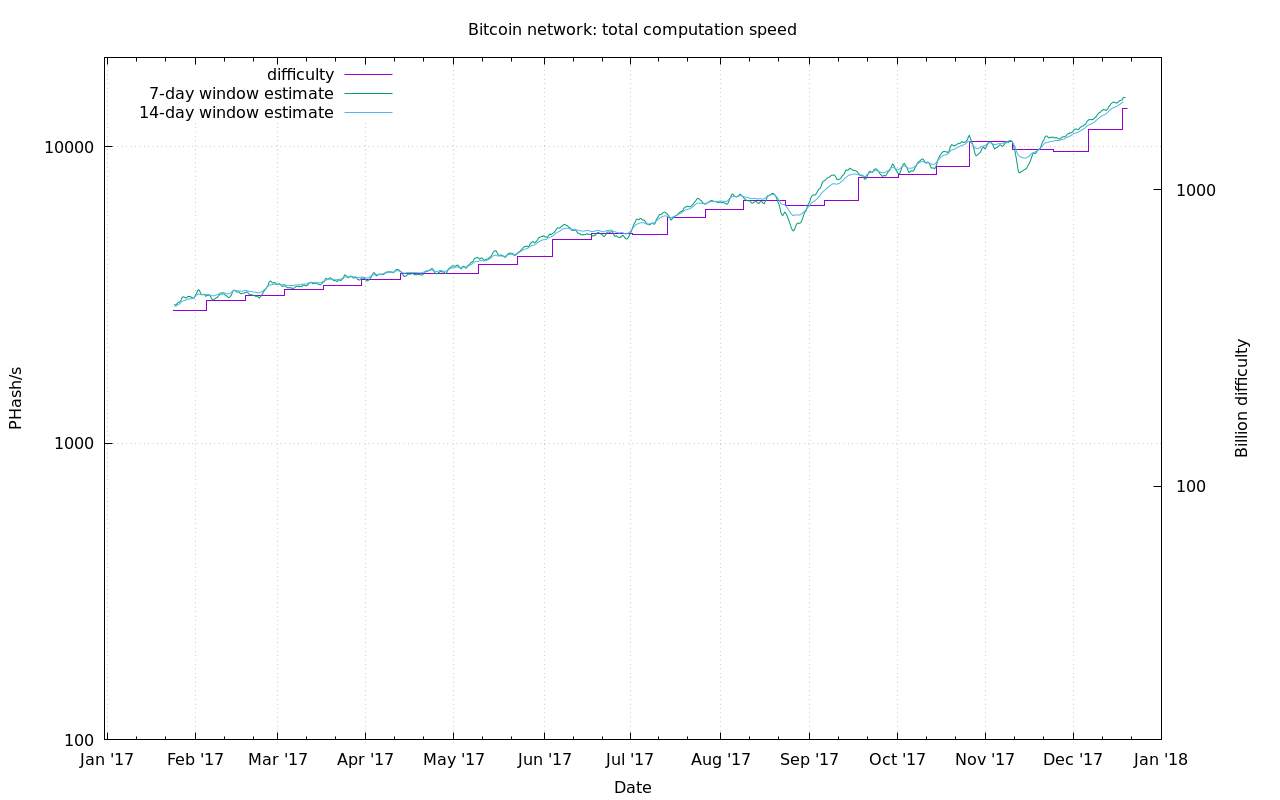This screenshot has height=800, width=1280.
Task: Click the 10000 tick on the PHash/s axis
Action: (69, 147)
